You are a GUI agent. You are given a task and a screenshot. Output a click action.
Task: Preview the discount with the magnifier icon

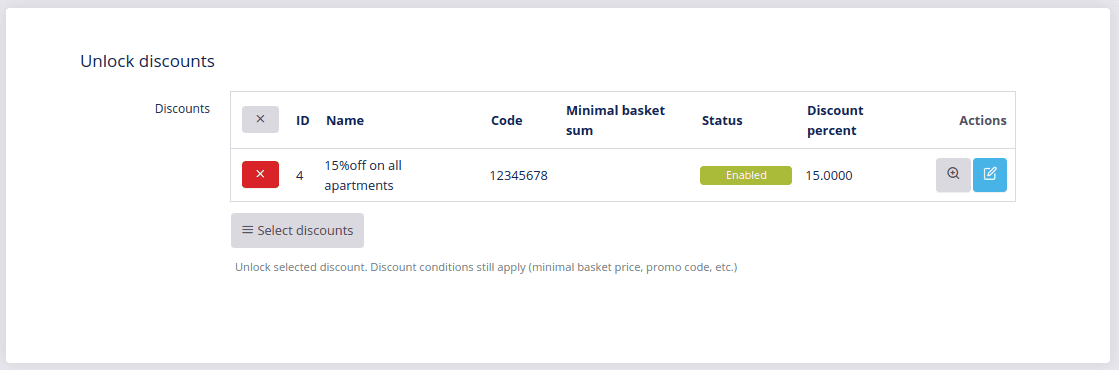953,175
